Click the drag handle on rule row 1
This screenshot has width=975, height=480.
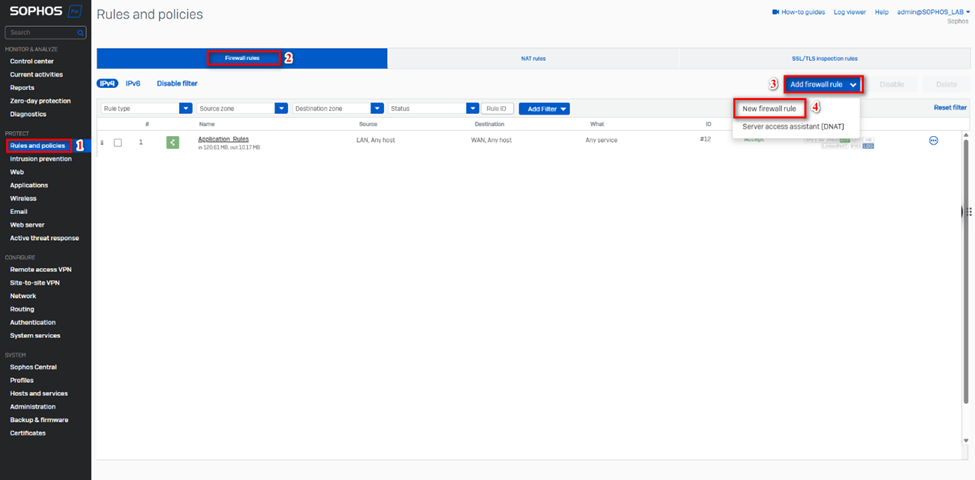(x=102, y=142)
